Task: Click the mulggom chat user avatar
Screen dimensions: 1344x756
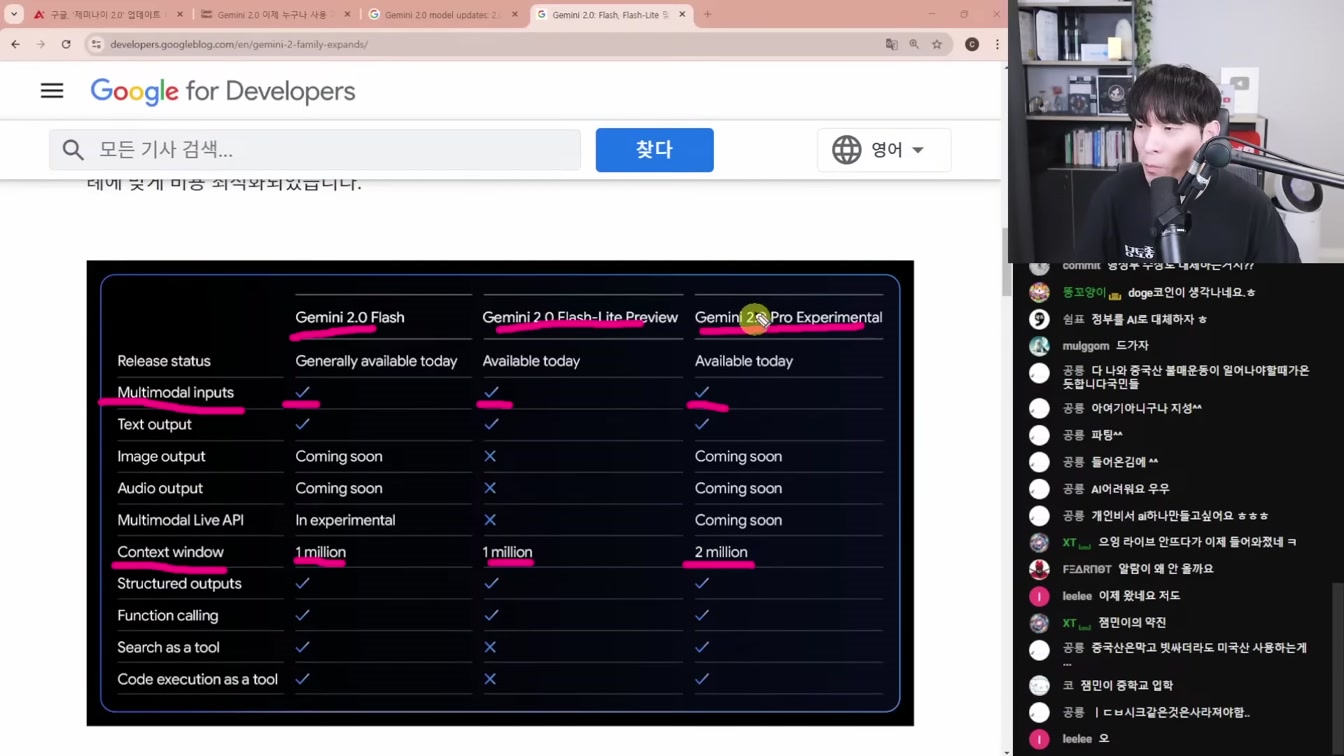Action: point(1040,346)
